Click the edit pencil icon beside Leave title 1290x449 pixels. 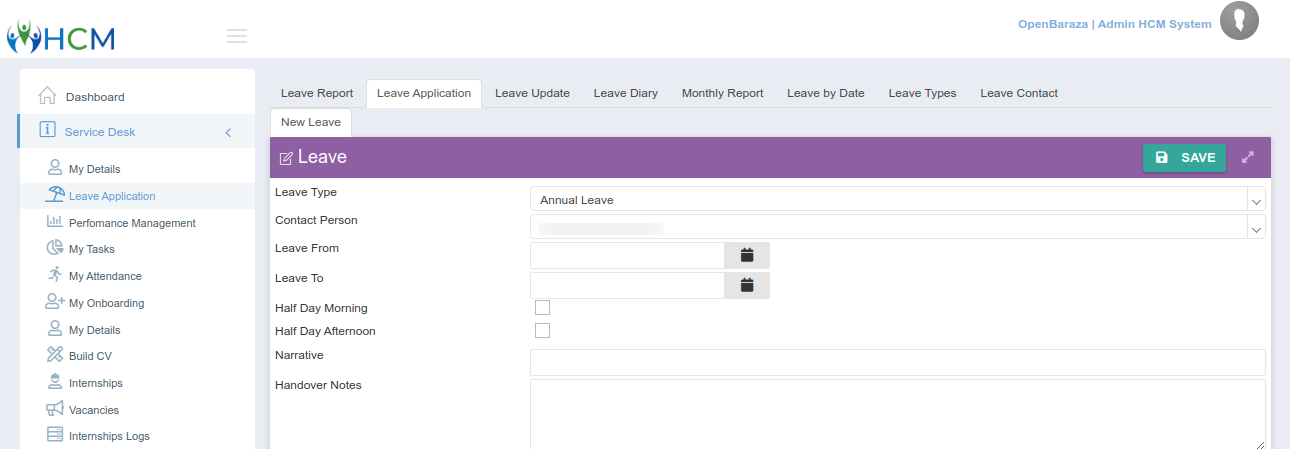pos(286,158)
